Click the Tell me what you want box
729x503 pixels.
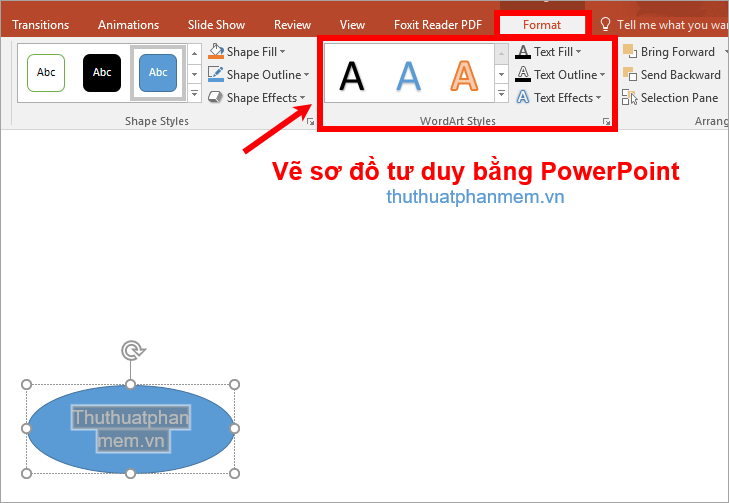(x=672, y=25)
